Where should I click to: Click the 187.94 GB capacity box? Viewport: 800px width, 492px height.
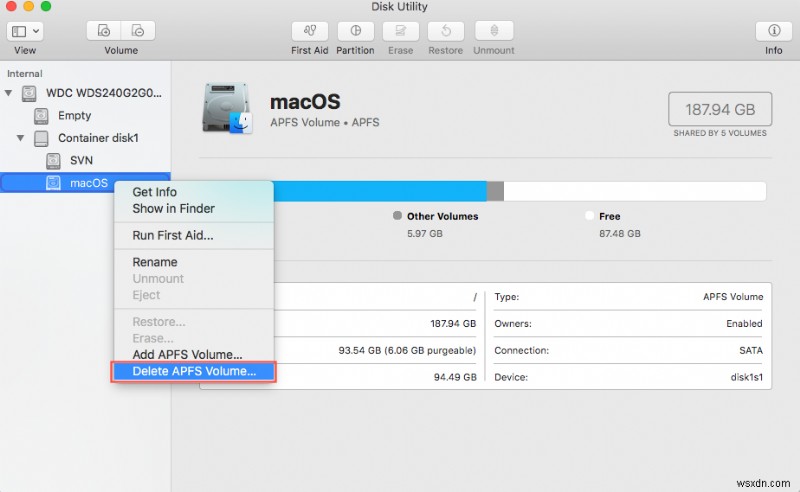tap(720, 109)
